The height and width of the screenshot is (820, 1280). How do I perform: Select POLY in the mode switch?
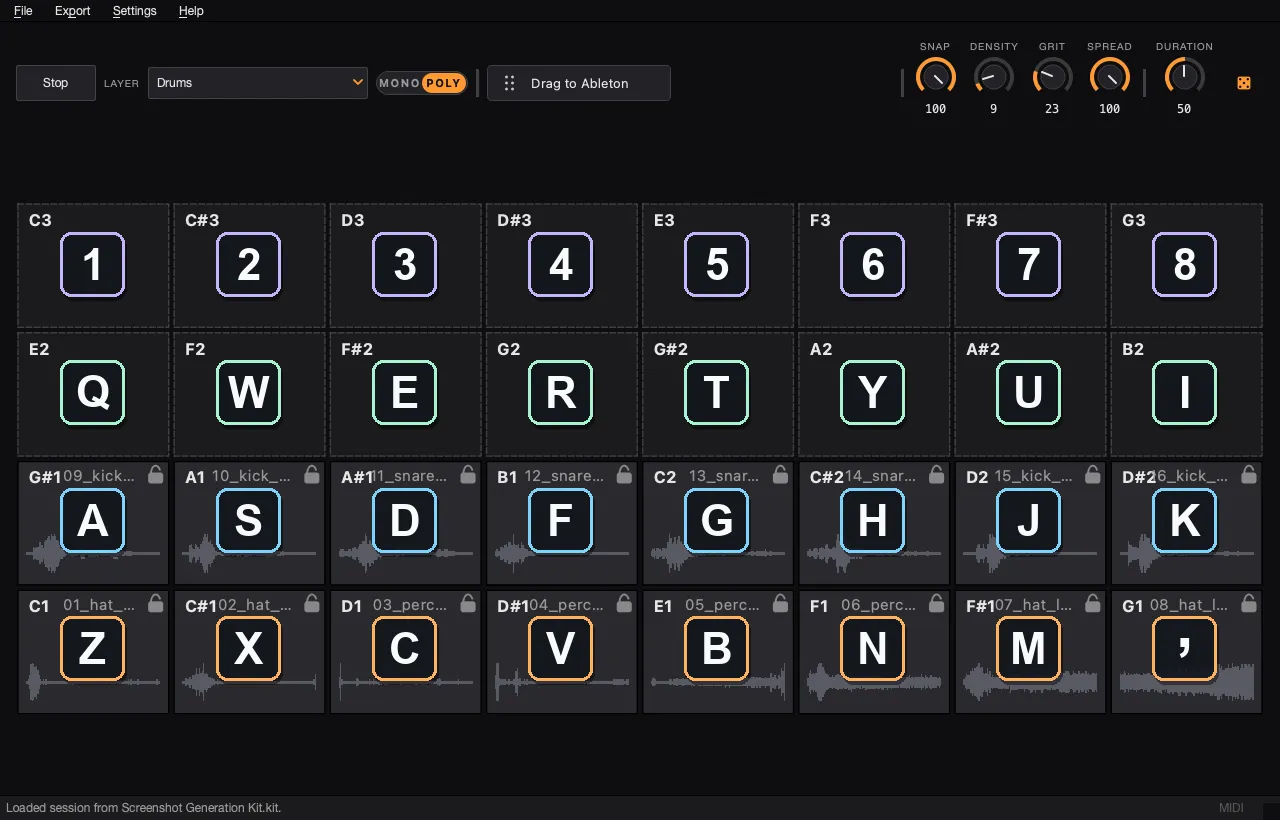[x=443, y=83]
